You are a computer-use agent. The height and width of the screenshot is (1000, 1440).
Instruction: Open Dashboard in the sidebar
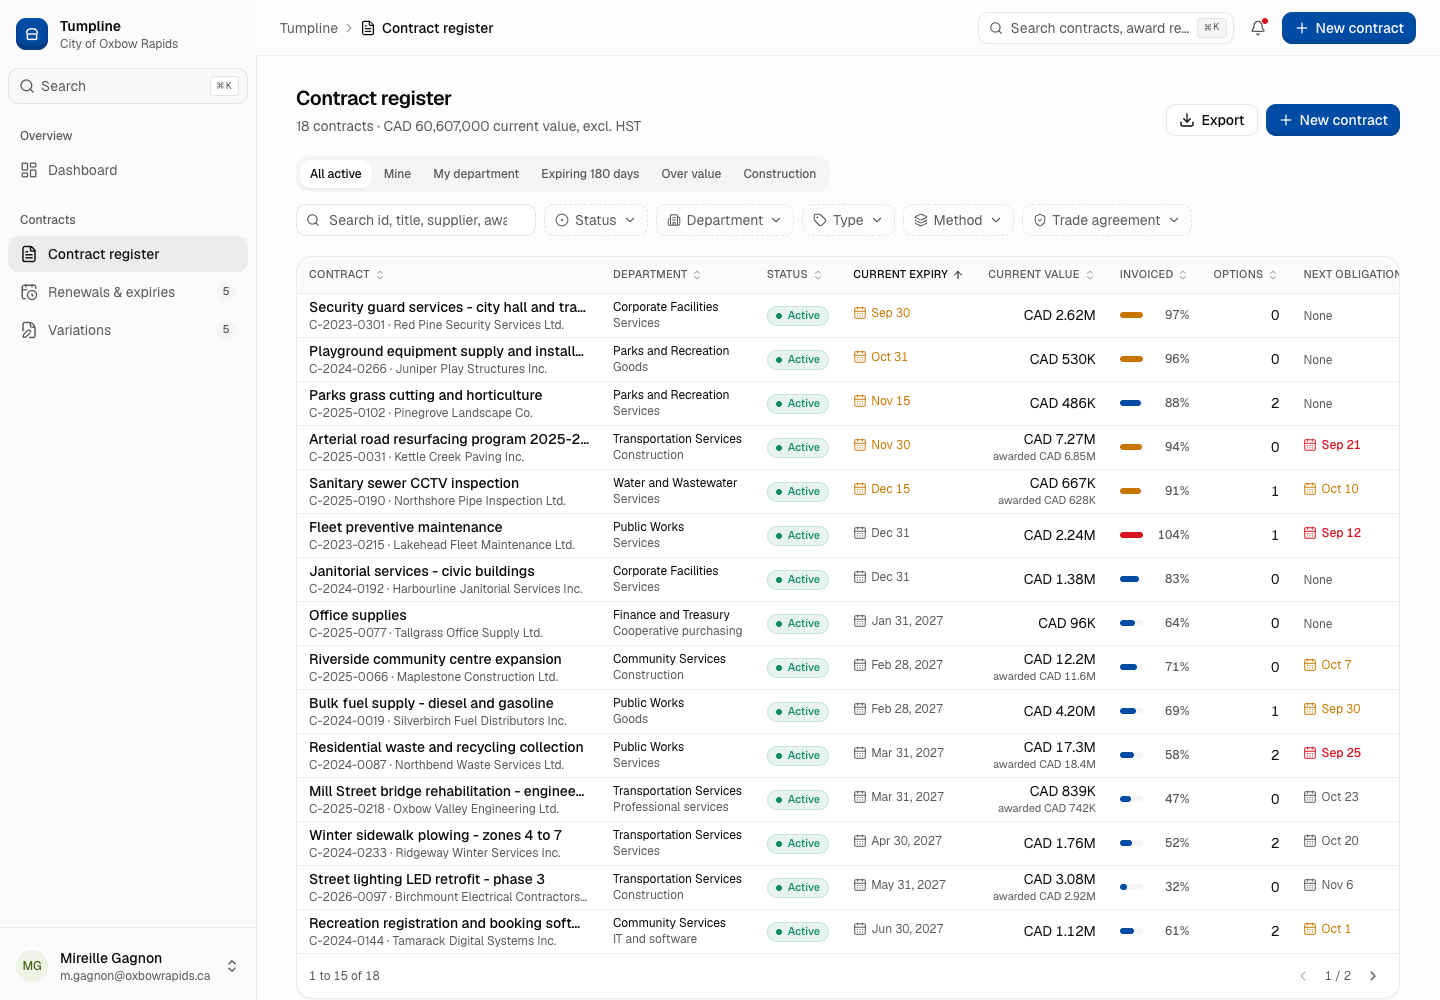coord(128,170)
